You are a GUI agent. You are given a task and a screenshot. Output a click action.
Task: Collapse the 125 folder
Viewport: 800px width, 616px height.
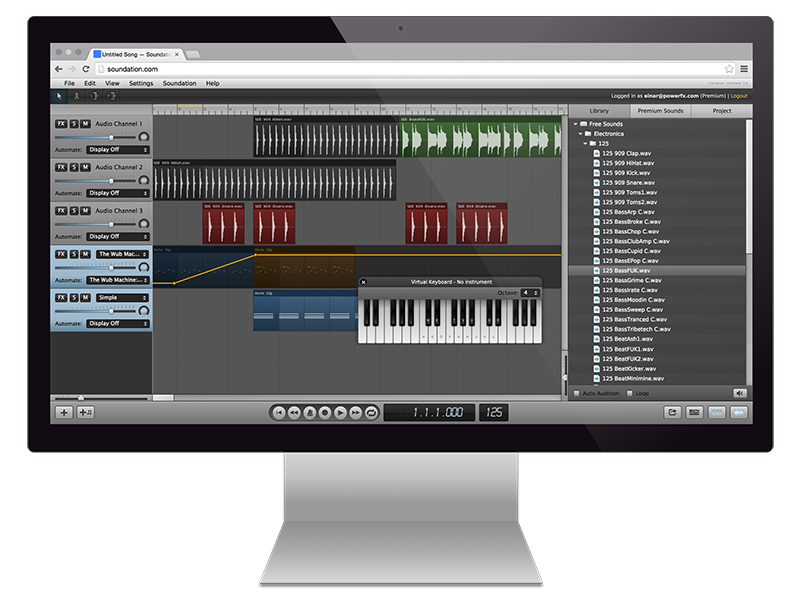coord(585,143)
